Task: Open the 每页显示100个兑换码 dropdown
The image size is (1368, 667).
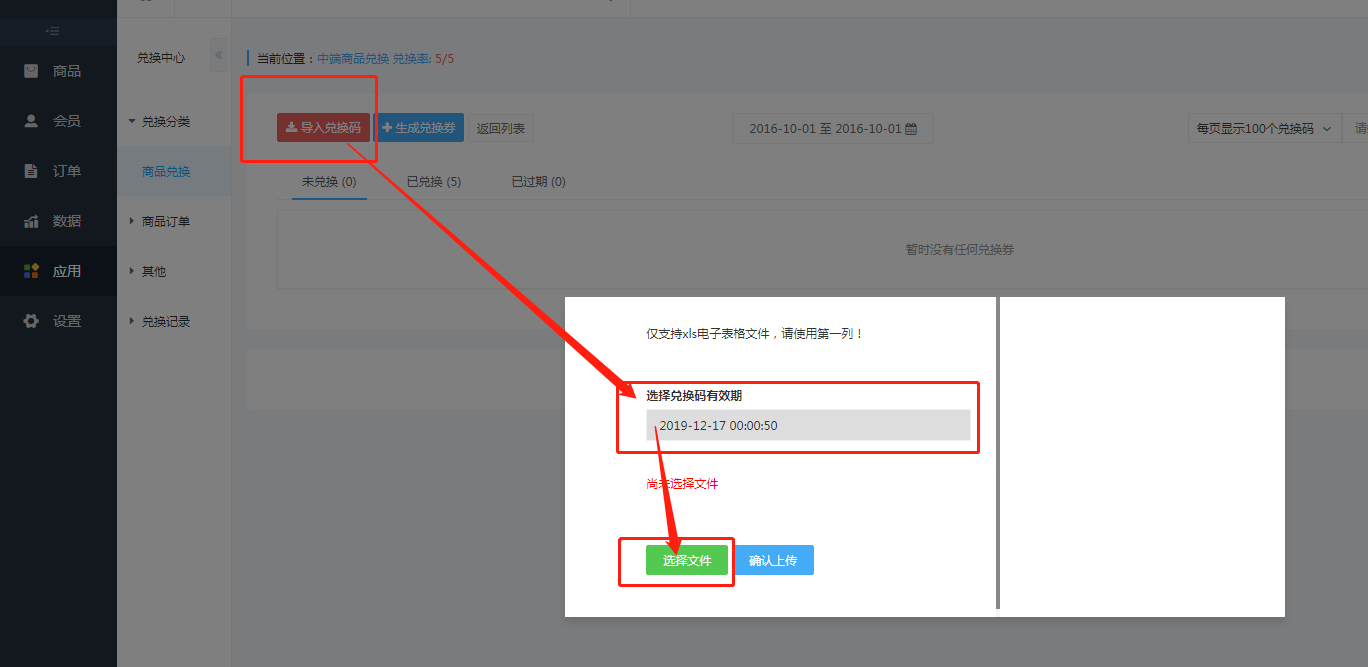Action: click(x=1264, y=129)
